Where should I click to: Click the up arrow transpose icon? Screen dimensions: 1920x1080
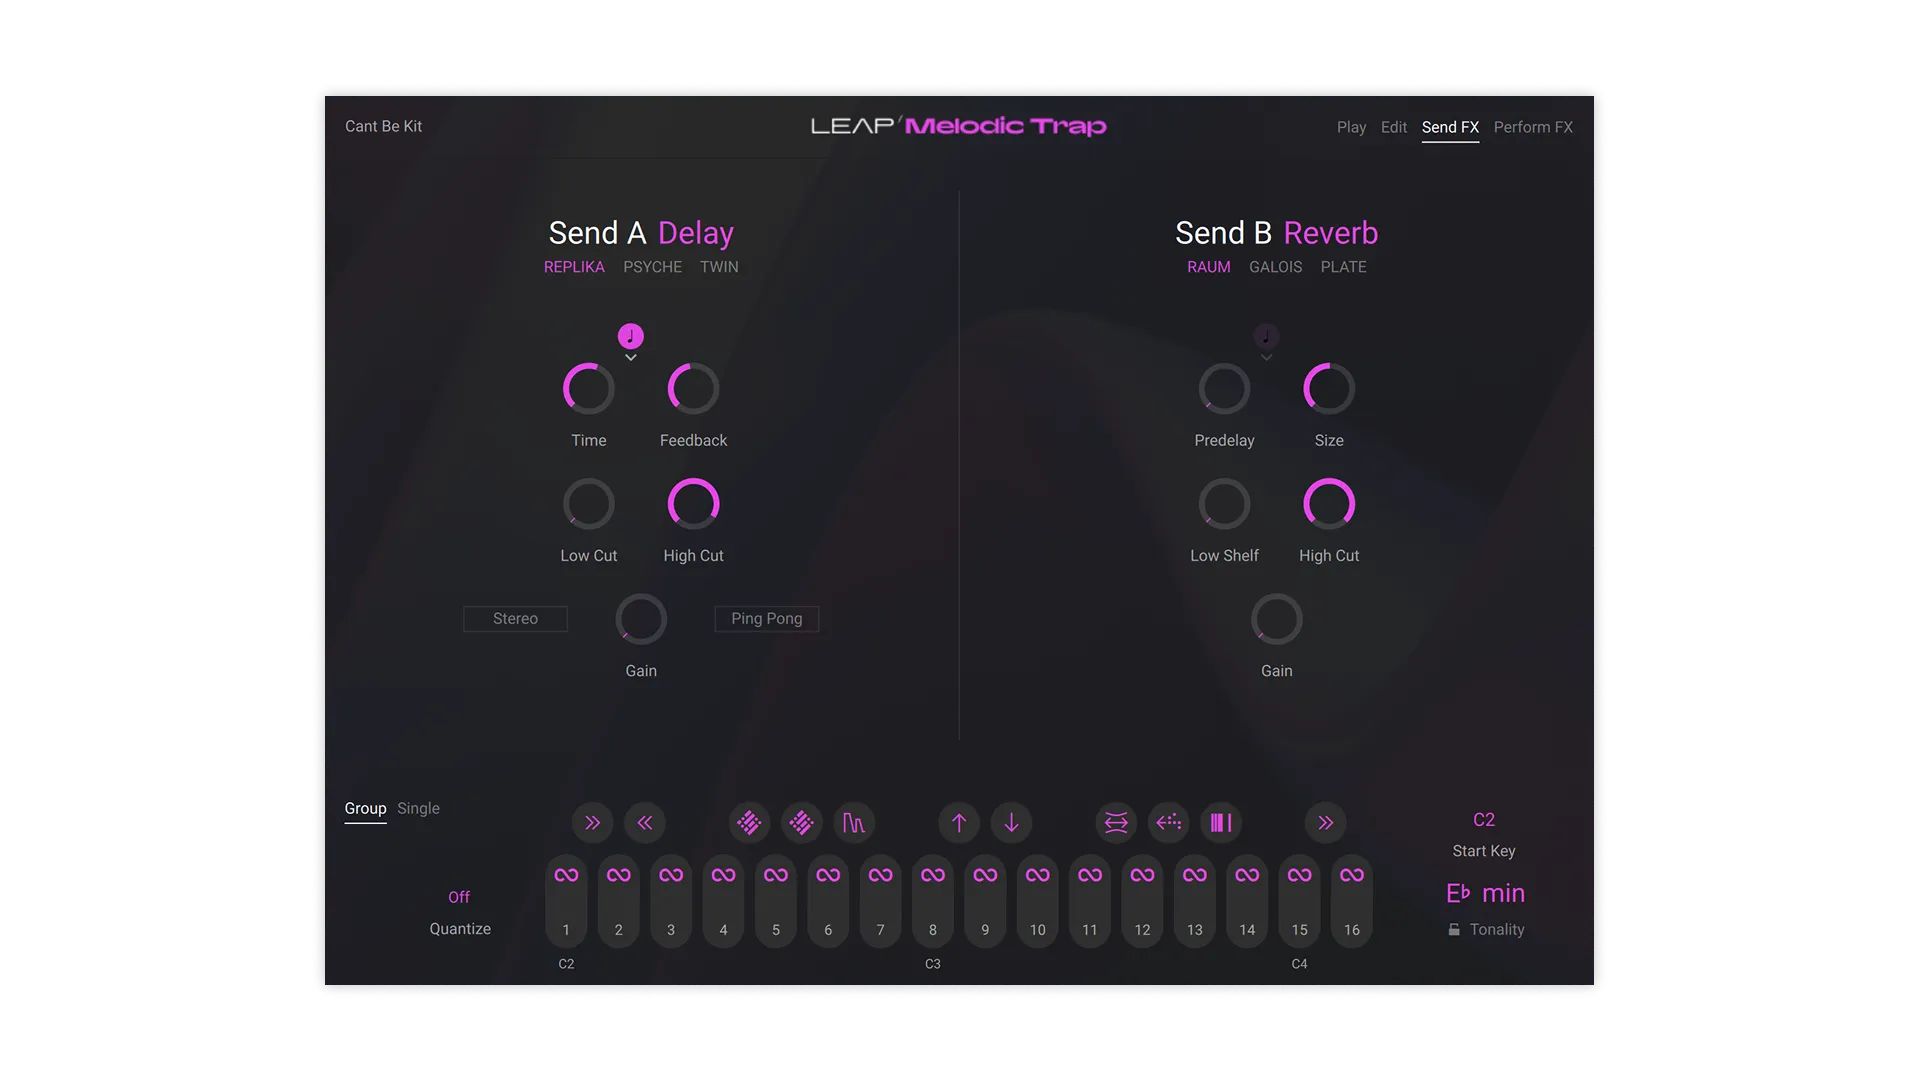point(959,823)
